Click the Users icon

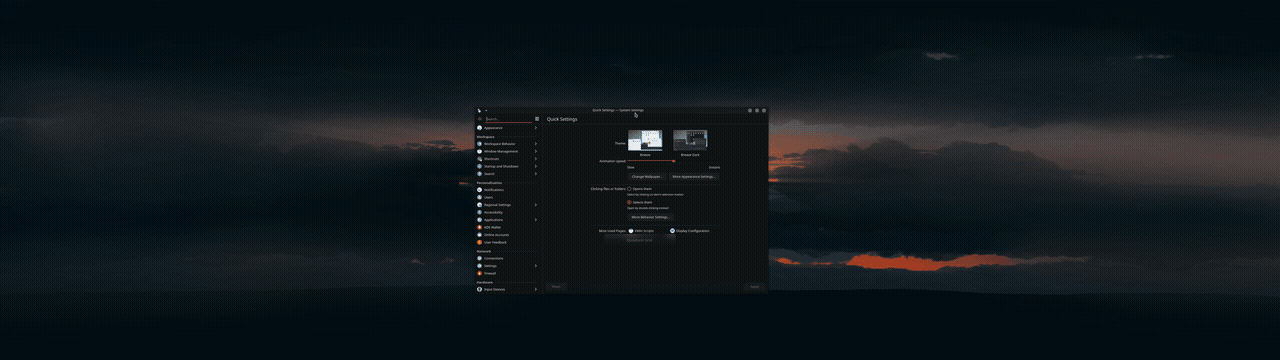click(479, 197)
